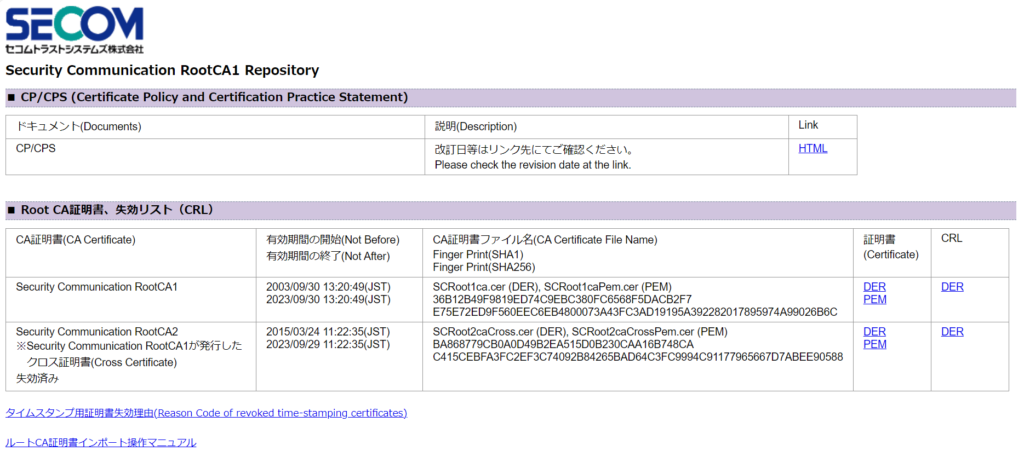Click the Security Communication RootCA1 Repository heading
The height and width of the screenshot is (457, 1024).
tap(162, 70)
